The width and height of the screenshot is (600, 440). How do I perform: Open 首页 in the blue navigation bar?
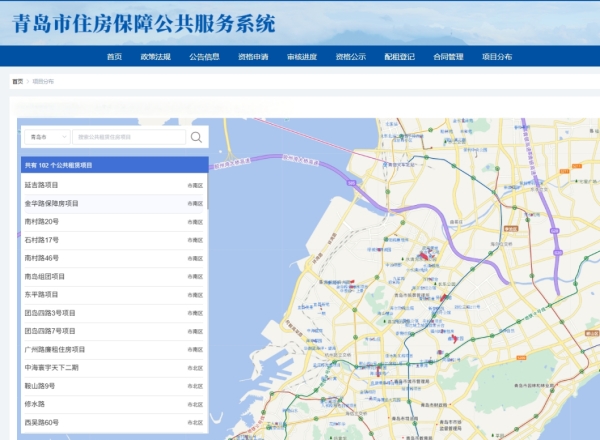click(x=114, y=57)
